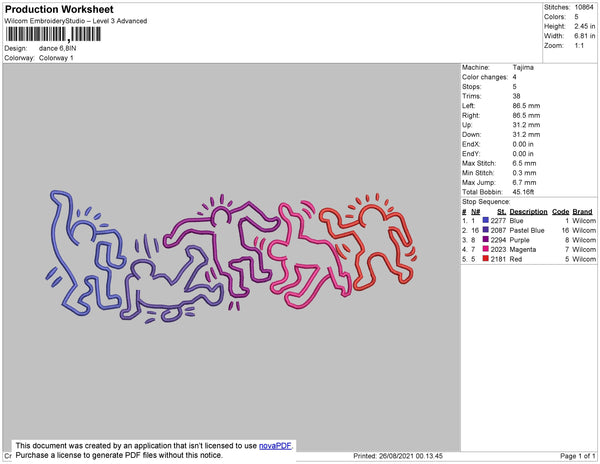
Task: Click the Up value '31.2 mm'
Action: [526, 125]
